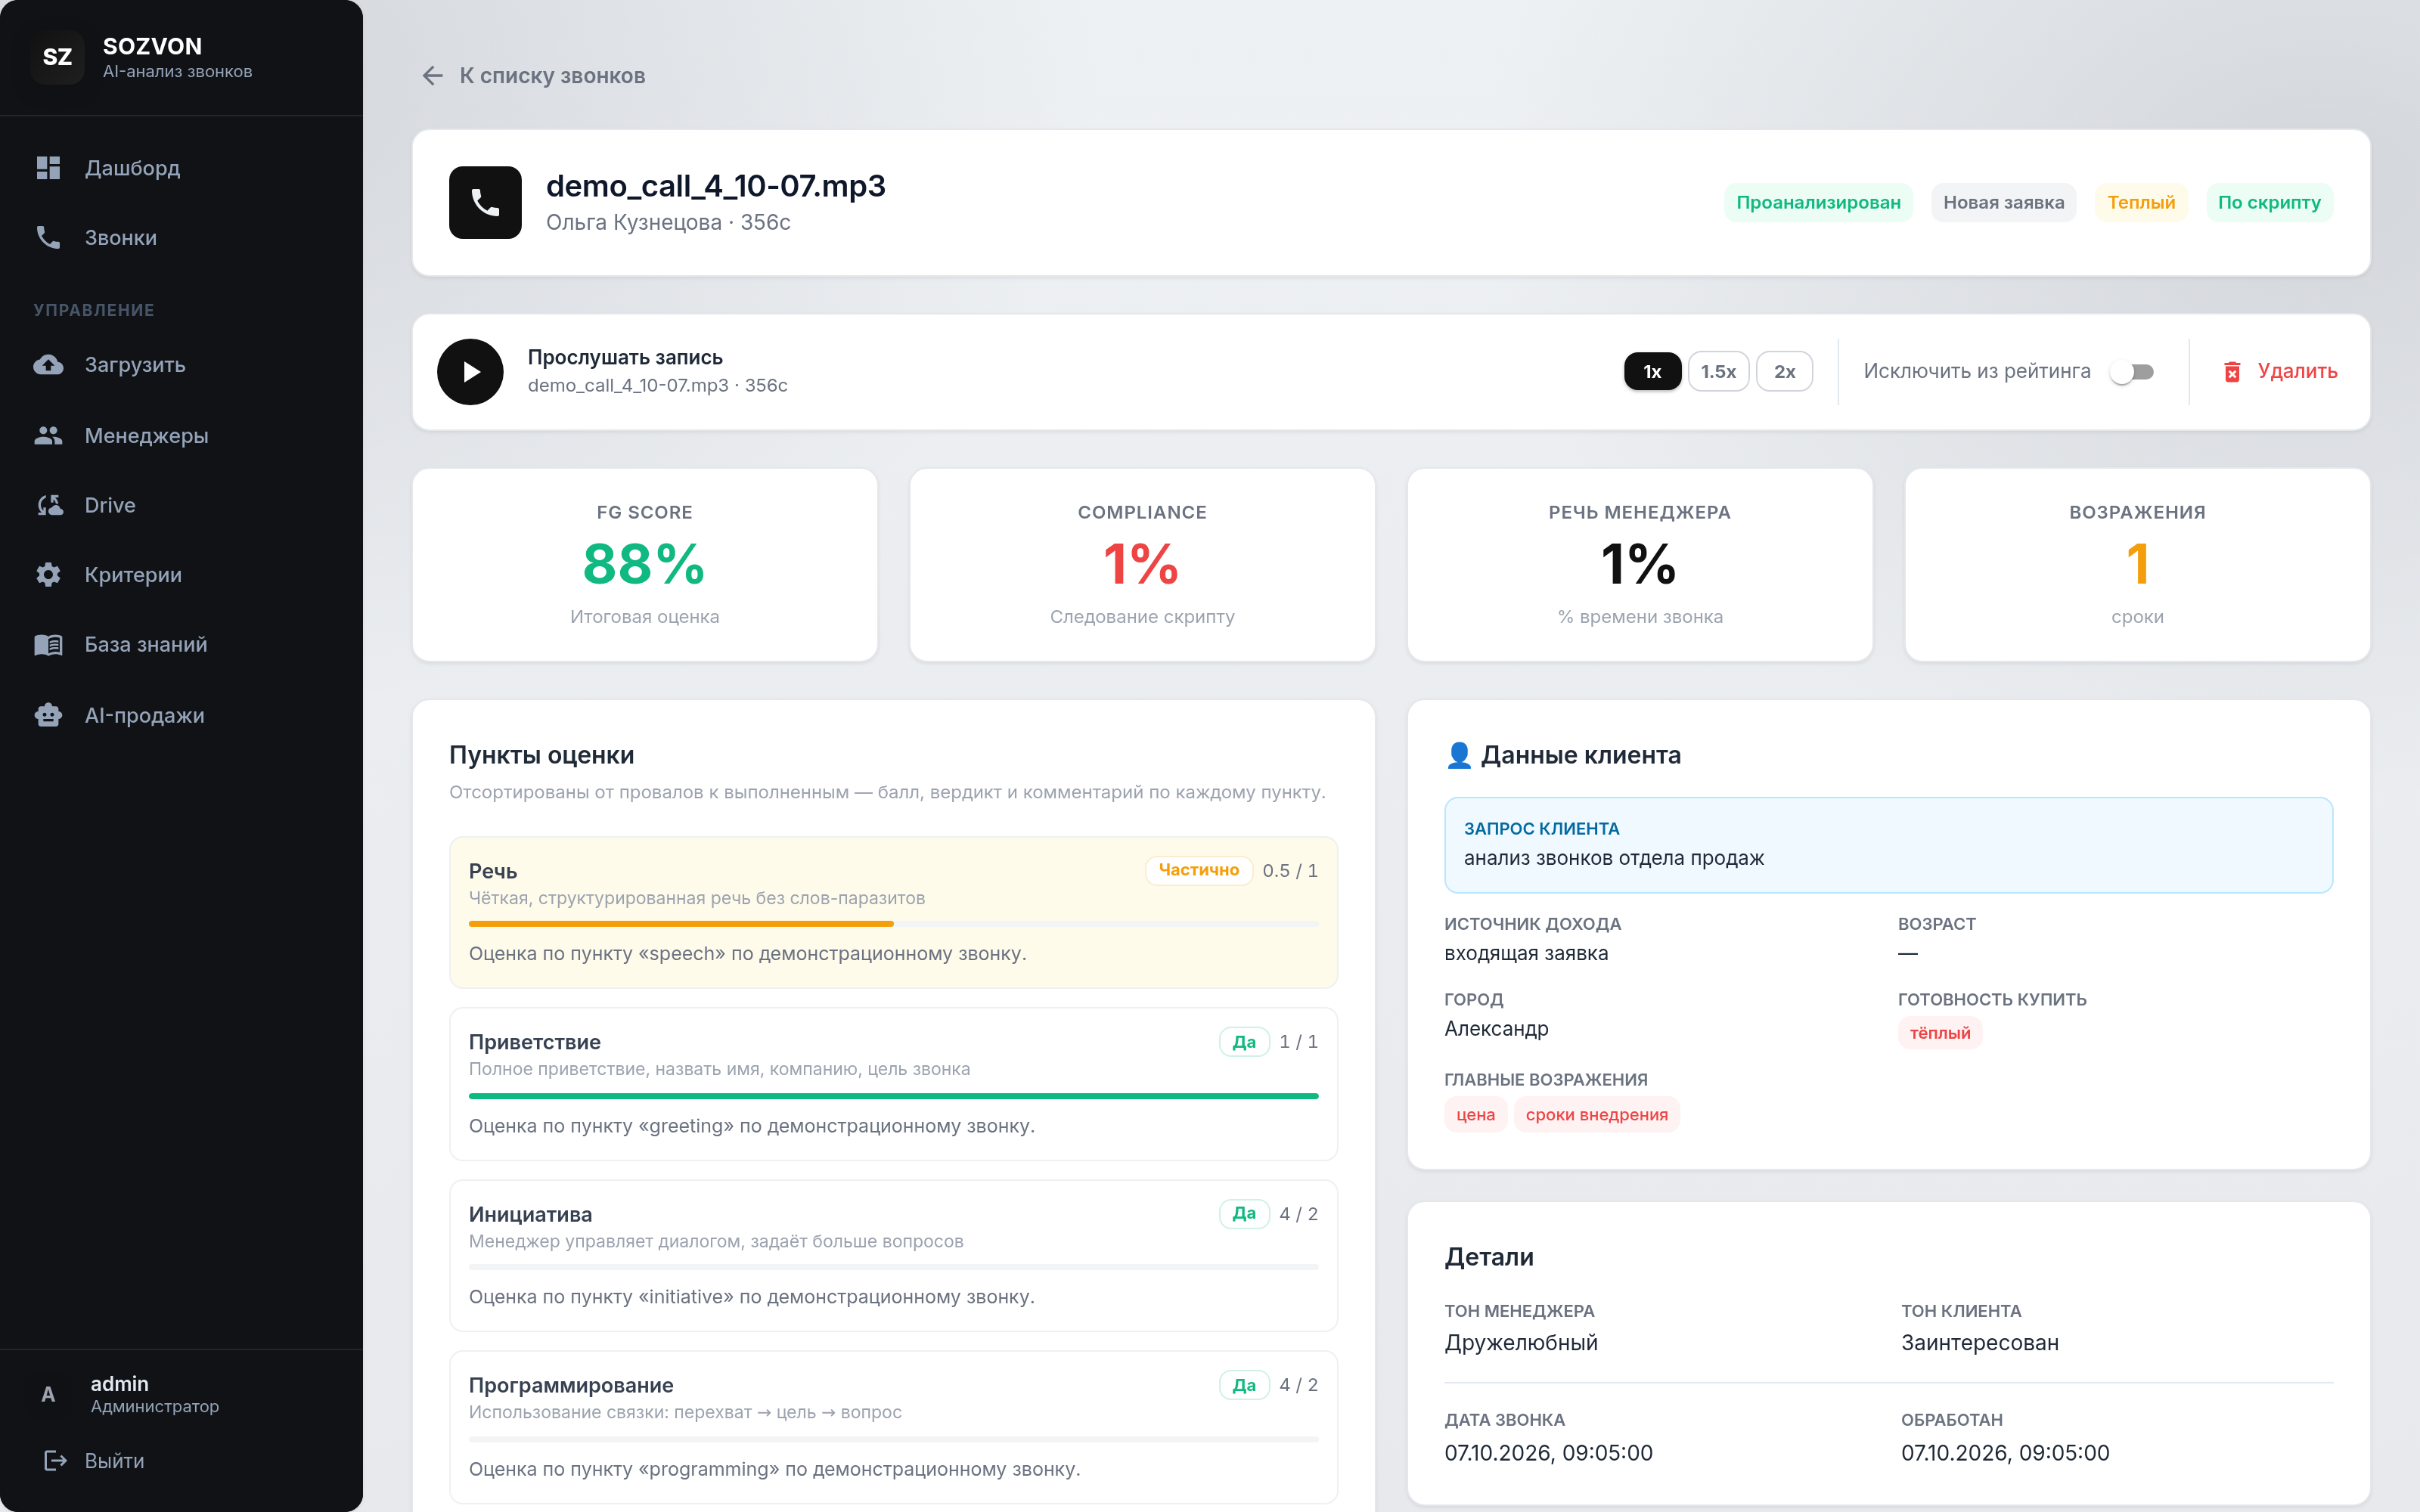Image resolution: width=2420 pixels, height=1512 pixels.
Task: Click the ЗАПРОС КЛИЕНТА request box
Action: pos(1888,845)
